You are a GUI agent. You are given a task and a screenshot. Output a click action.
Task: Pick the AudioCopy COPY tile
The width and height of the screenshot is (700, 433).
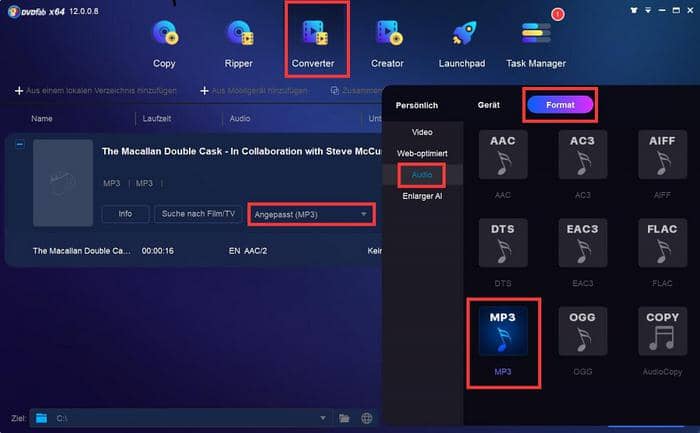[x=662, y=341]
